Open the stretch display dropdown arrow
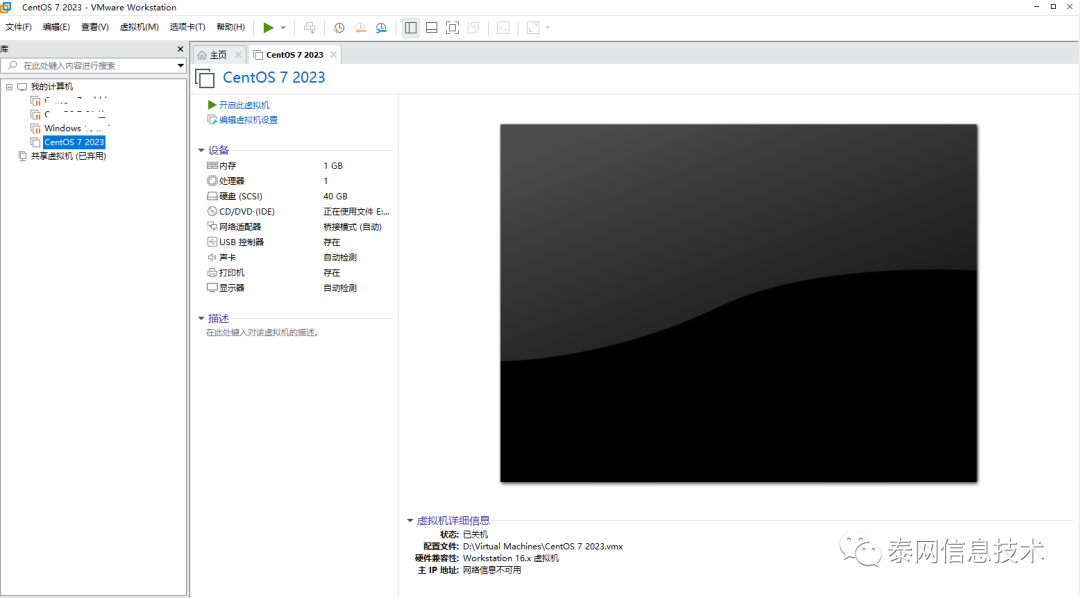Viewport: 1080px width, 598px height. coord(548,28)
